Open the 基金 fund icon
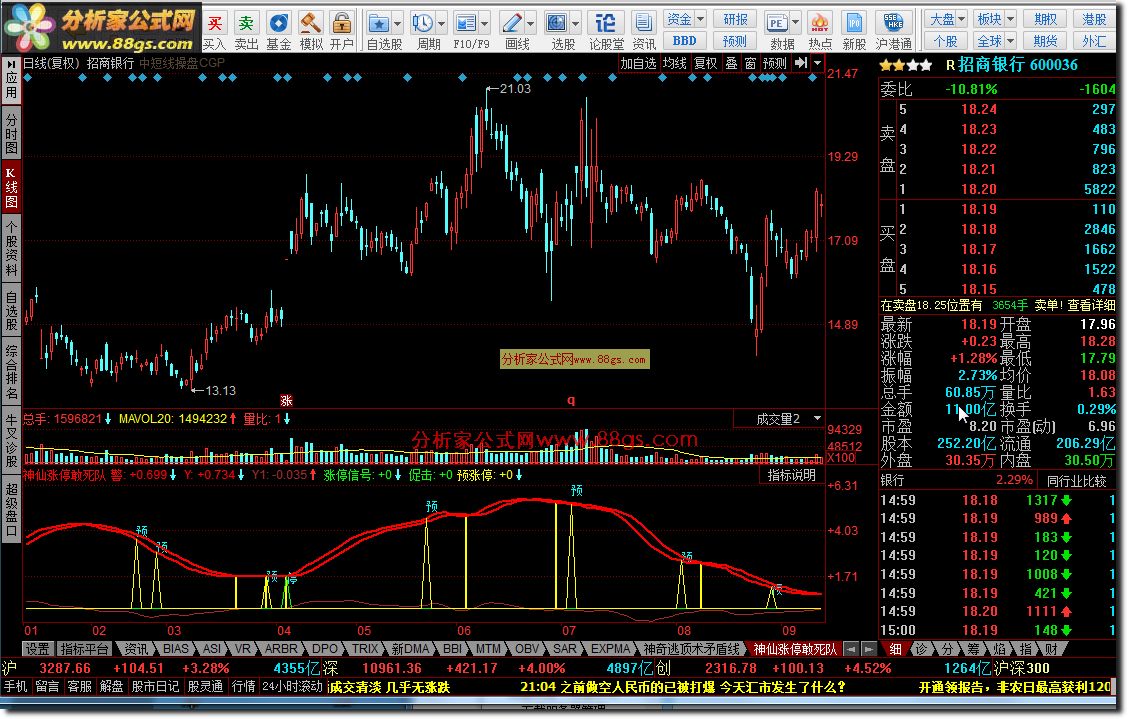 coord(279,31)
